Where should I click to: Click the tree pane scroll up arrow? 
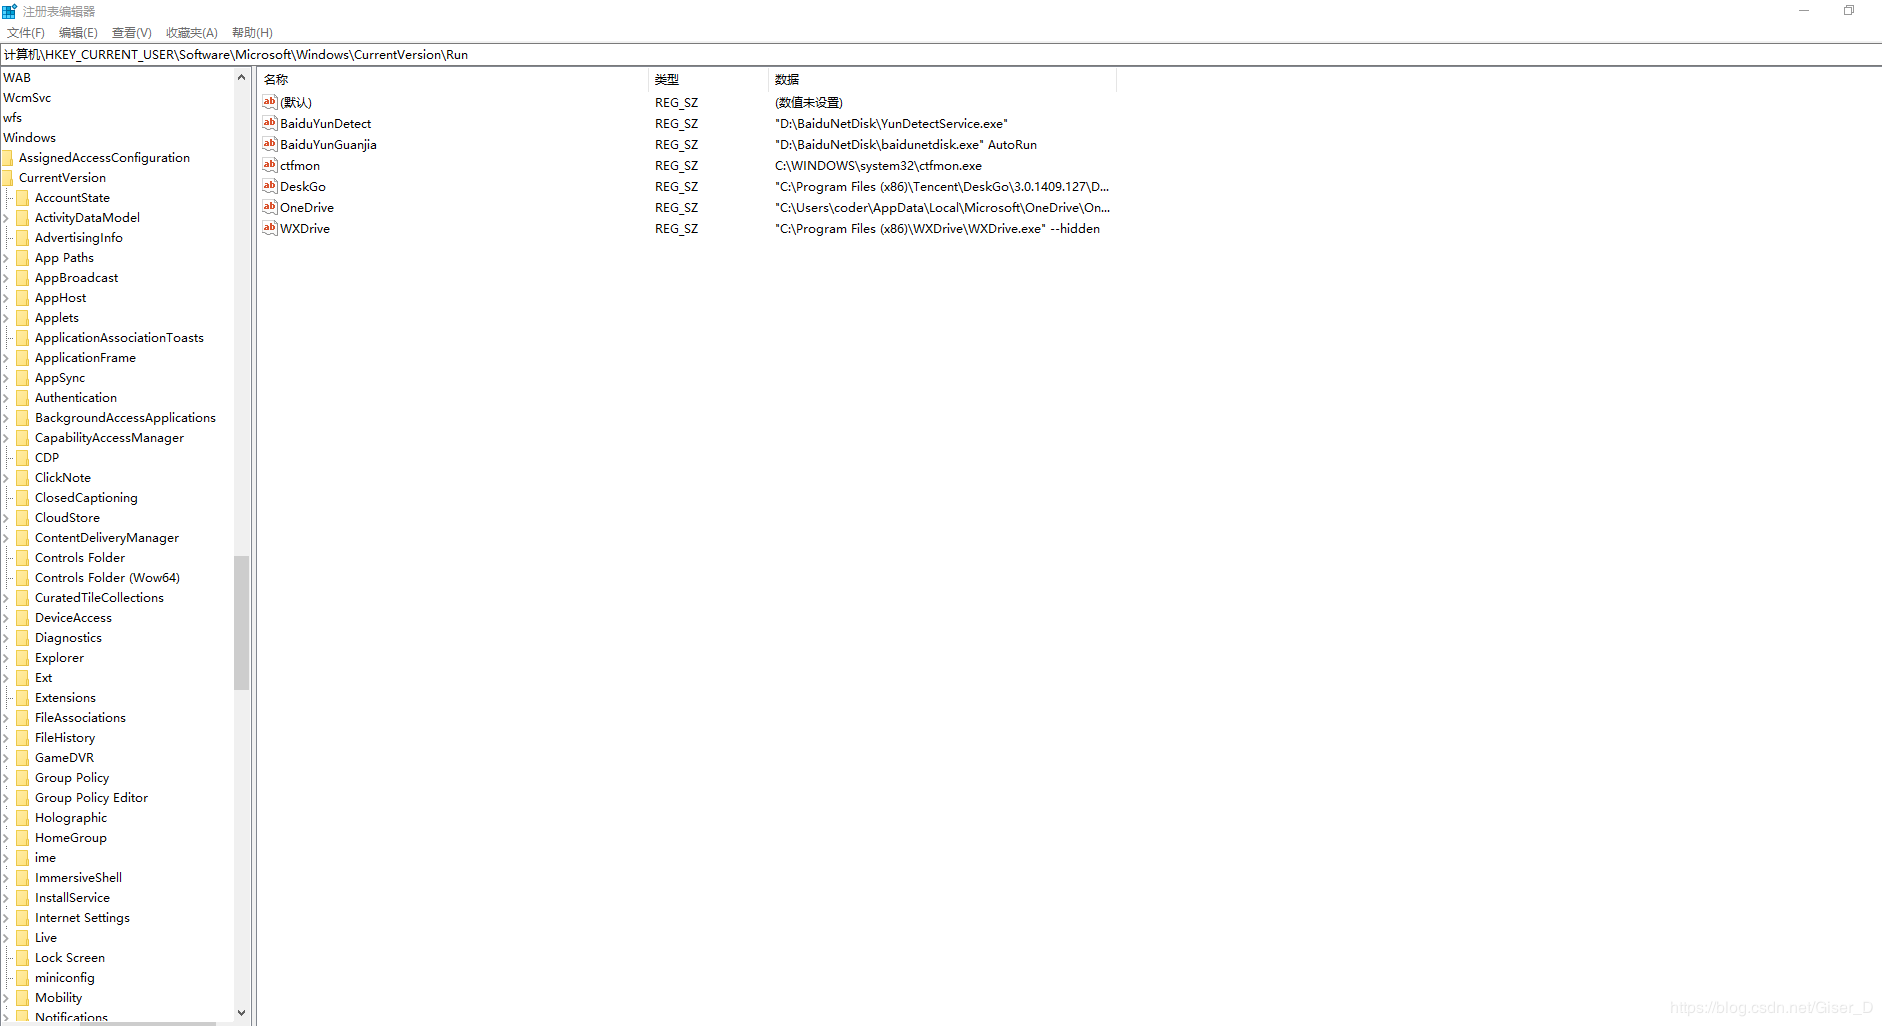point(241,77)
